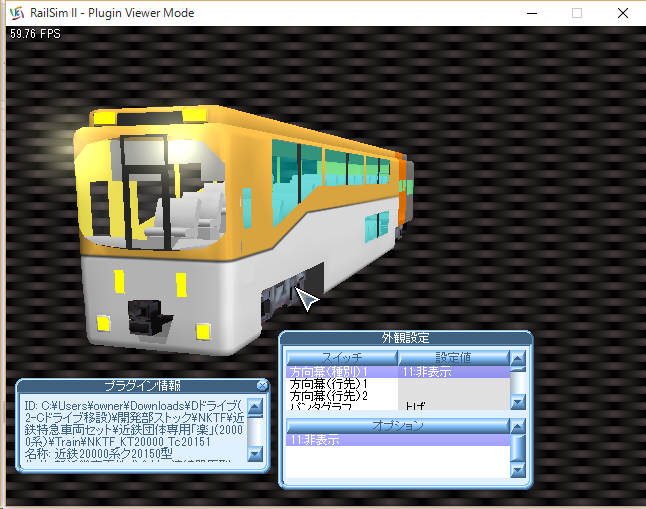Click the オプション list header
Screen dimensions: 646x509
(398, 426)
